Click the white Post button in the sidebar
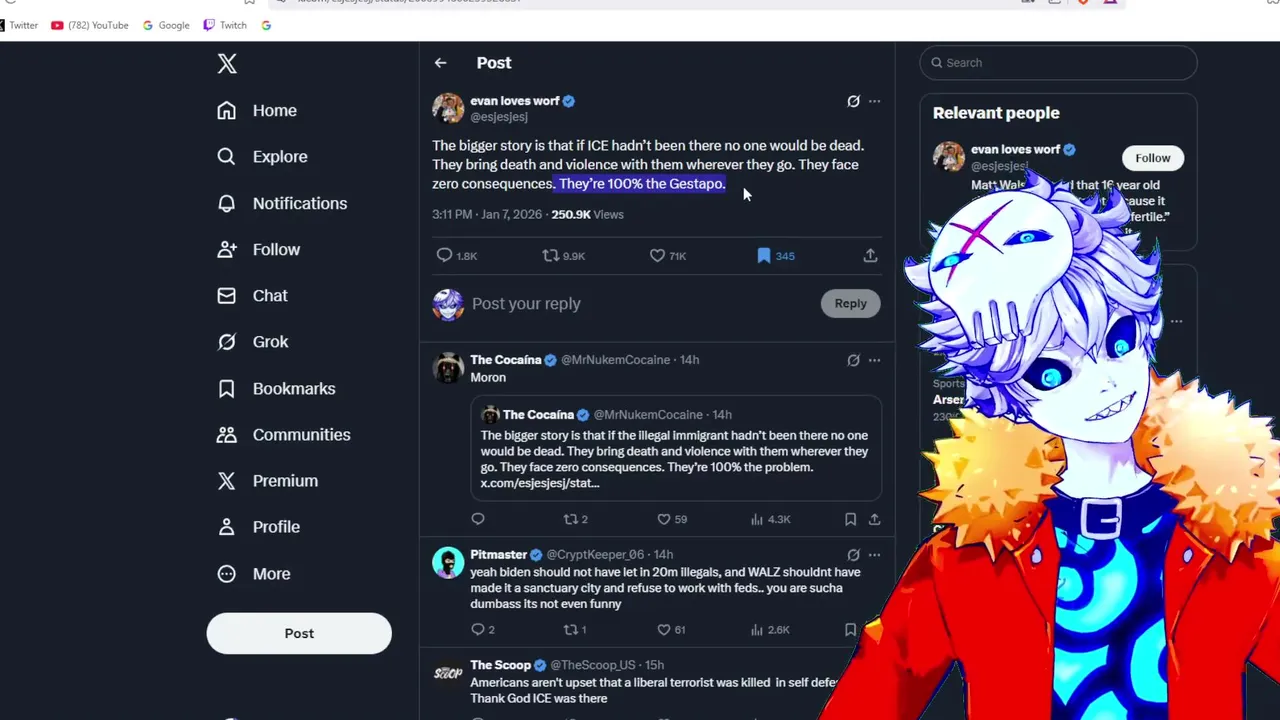Viewport: 1280px width, 720px height. click(x=299, y=633)
